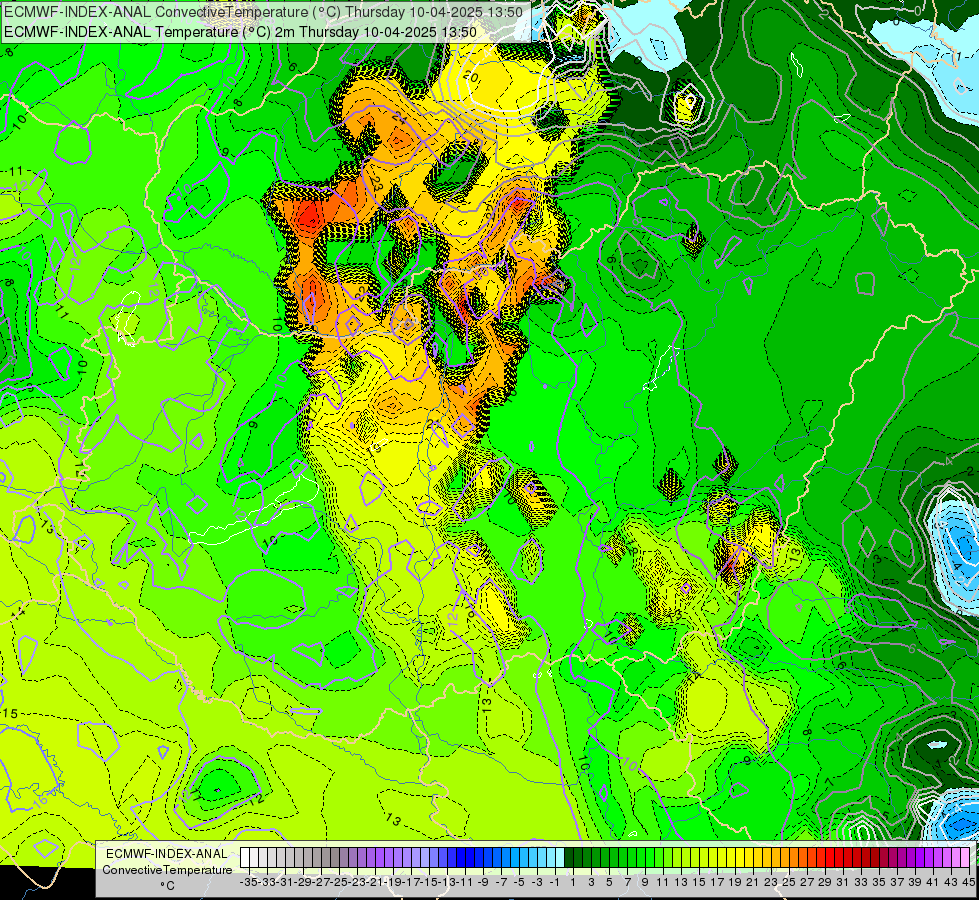Viewport: 979px width, 900px height.
Task: Click the '15' contour label at the left edge
Action: [x=9, y=713]
